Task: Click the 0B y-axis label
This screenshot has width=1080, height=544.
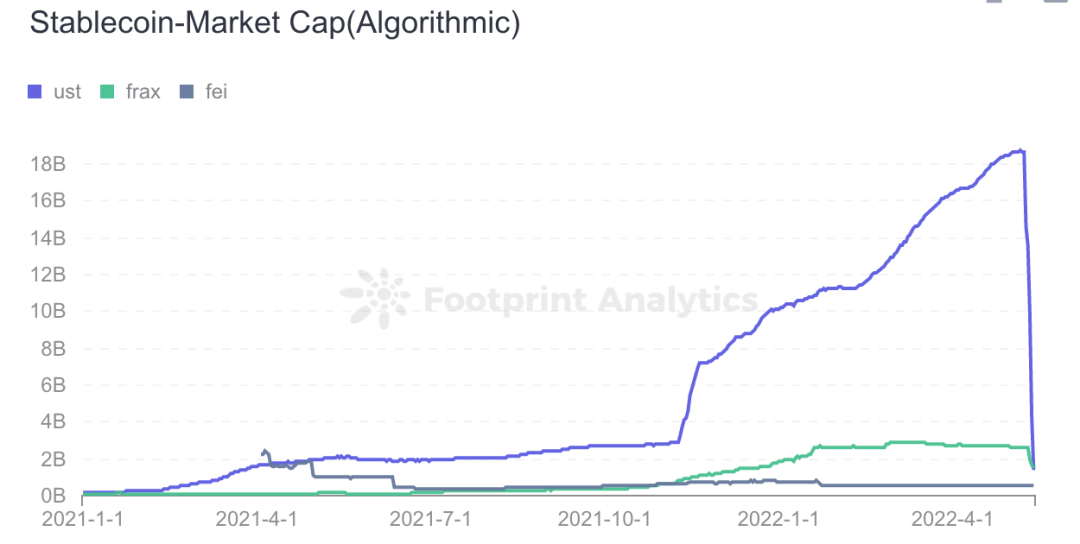Action: tap(52, 495)
